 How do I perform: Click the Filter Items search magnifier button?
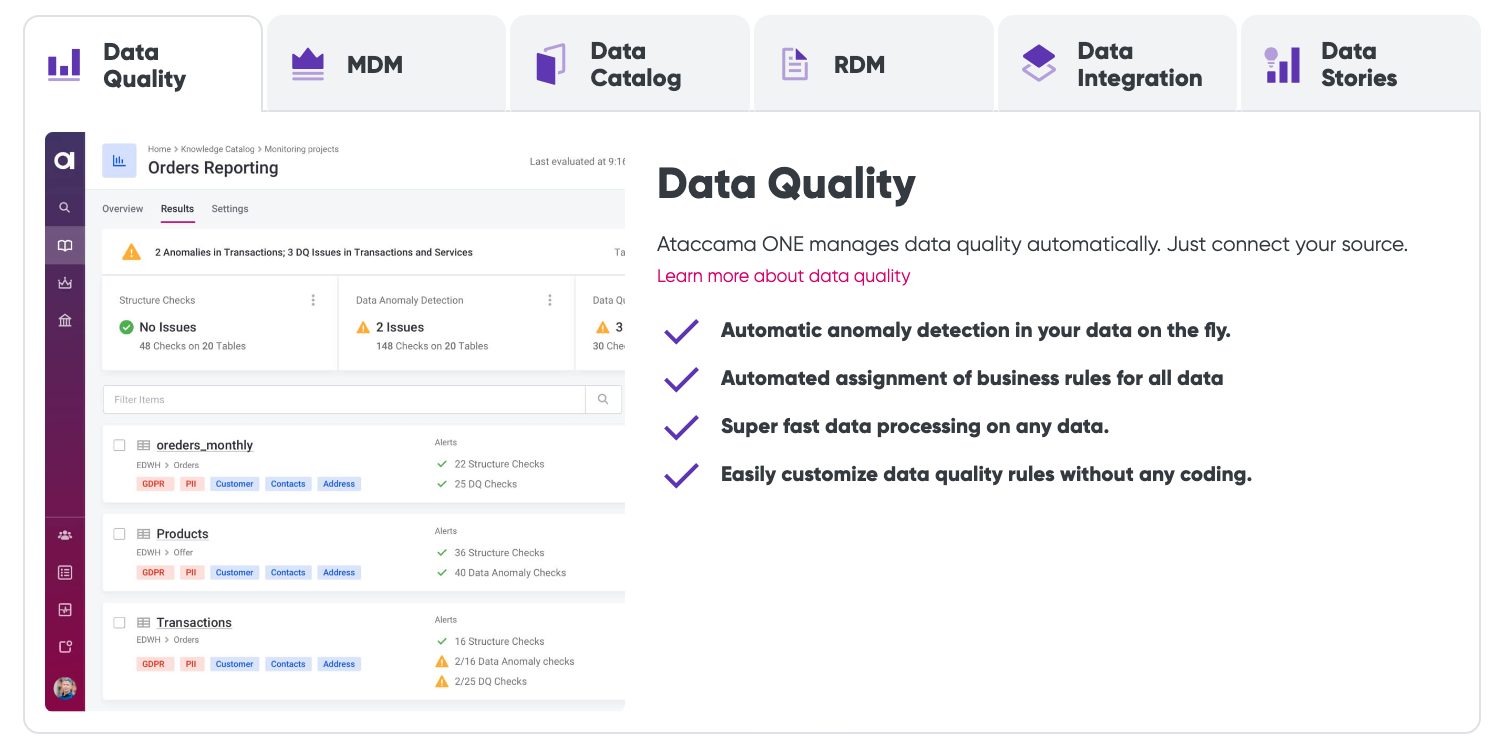pos(603,400)
